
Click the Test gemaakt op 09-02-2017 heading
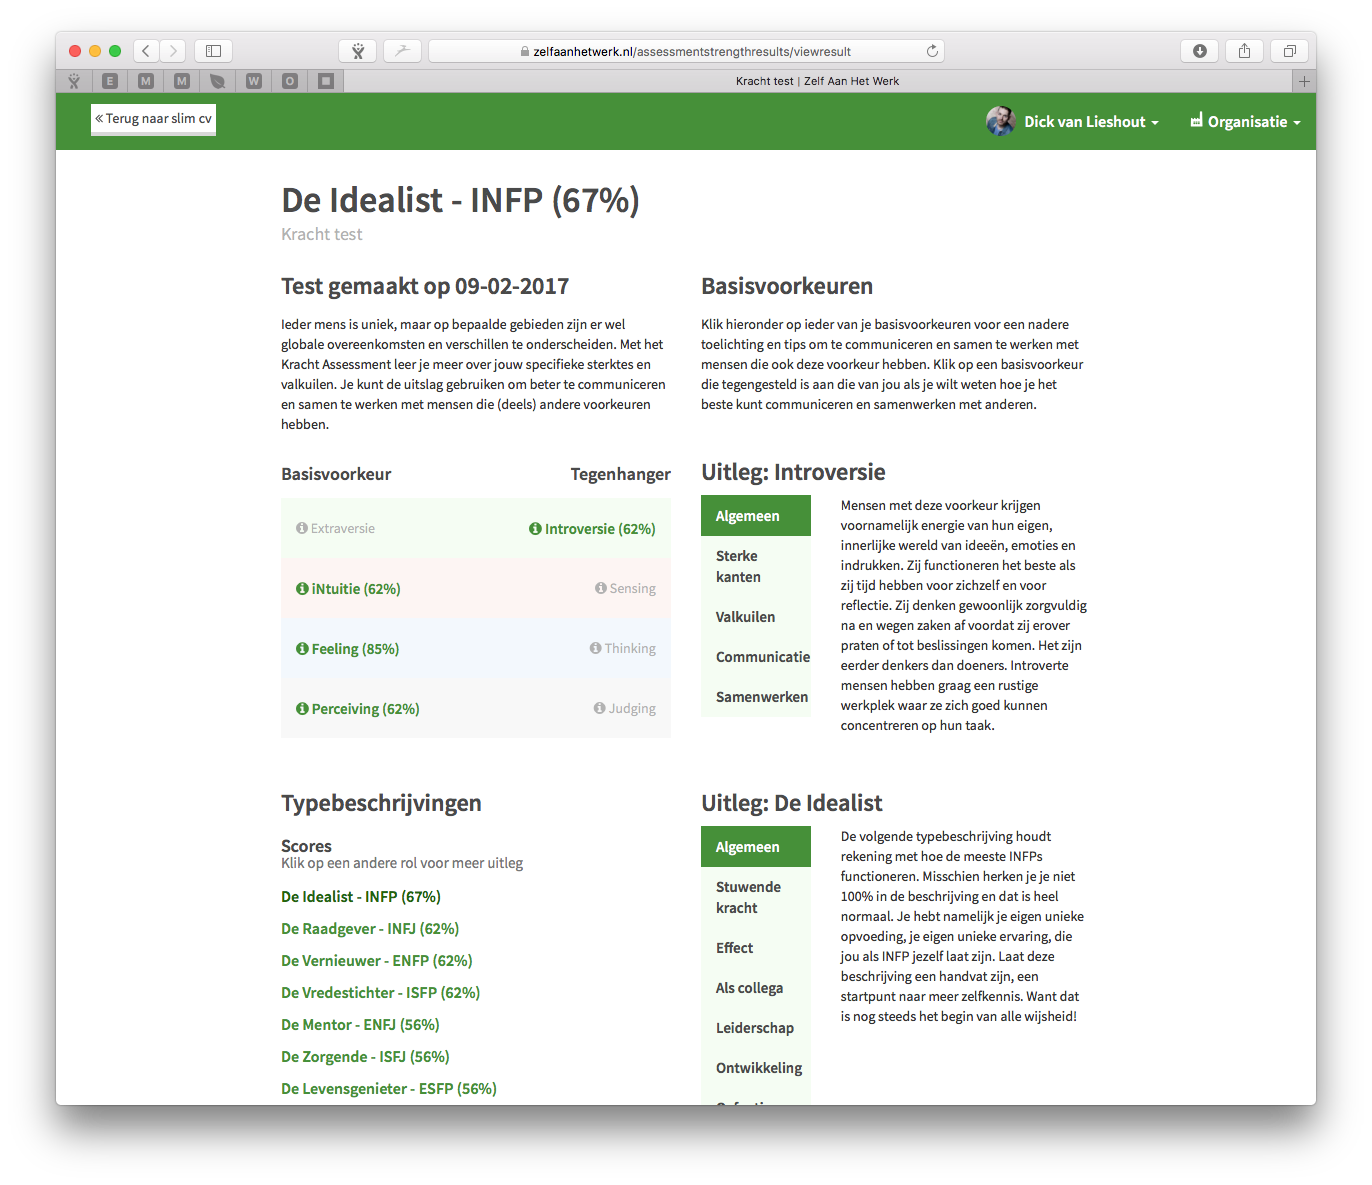[425, 287]
